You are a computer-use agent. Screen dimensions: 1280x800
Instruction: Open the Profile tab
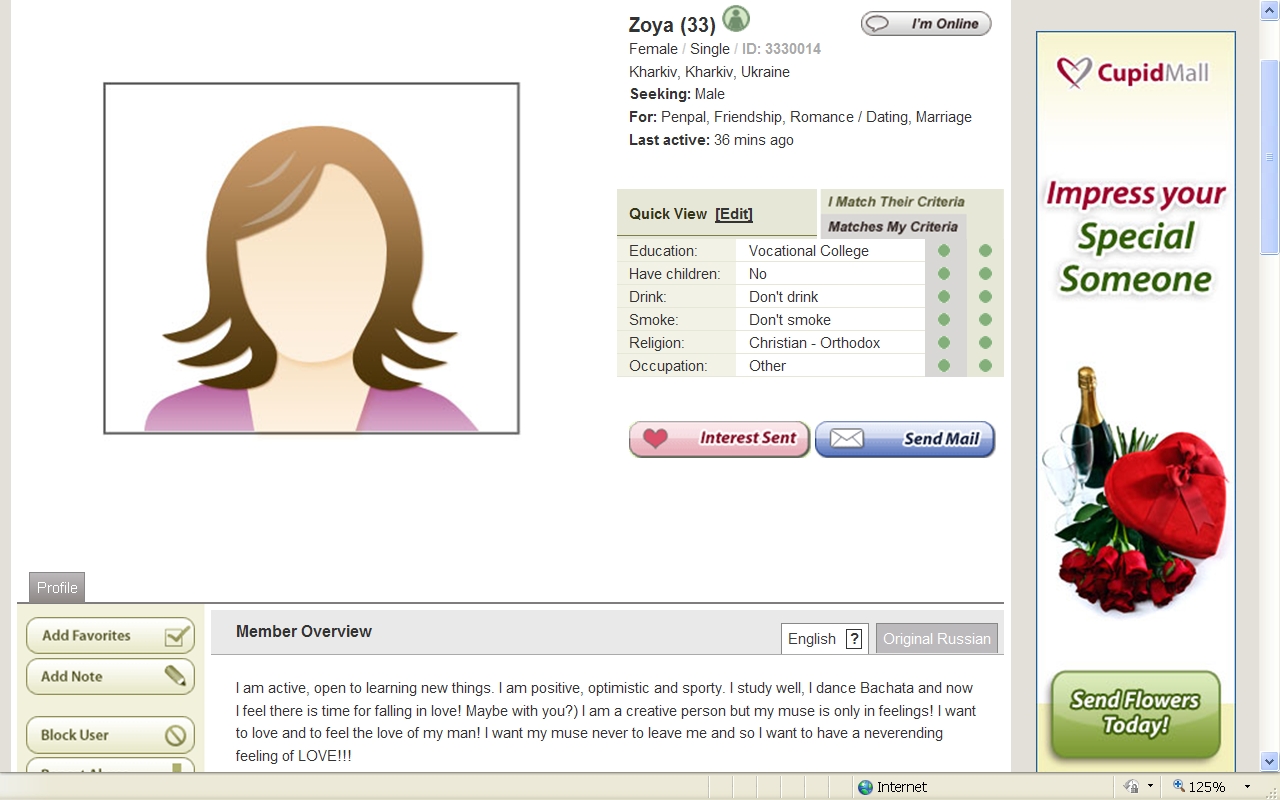tap(57, 587)
